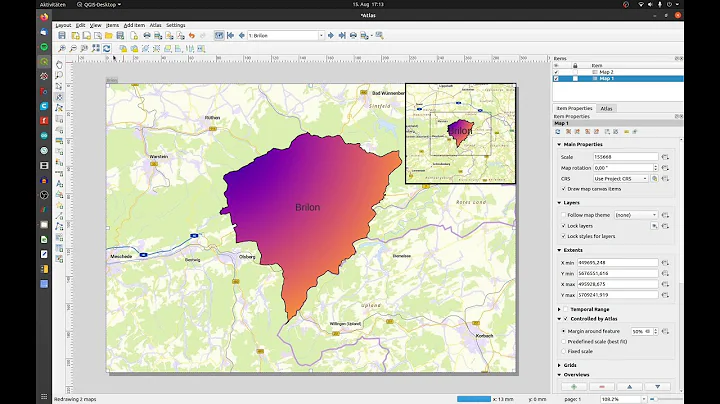Screen dimensions: 720x404
Task: Open the atlas feature dropdown showing Brilon
Action: (286, 35)
